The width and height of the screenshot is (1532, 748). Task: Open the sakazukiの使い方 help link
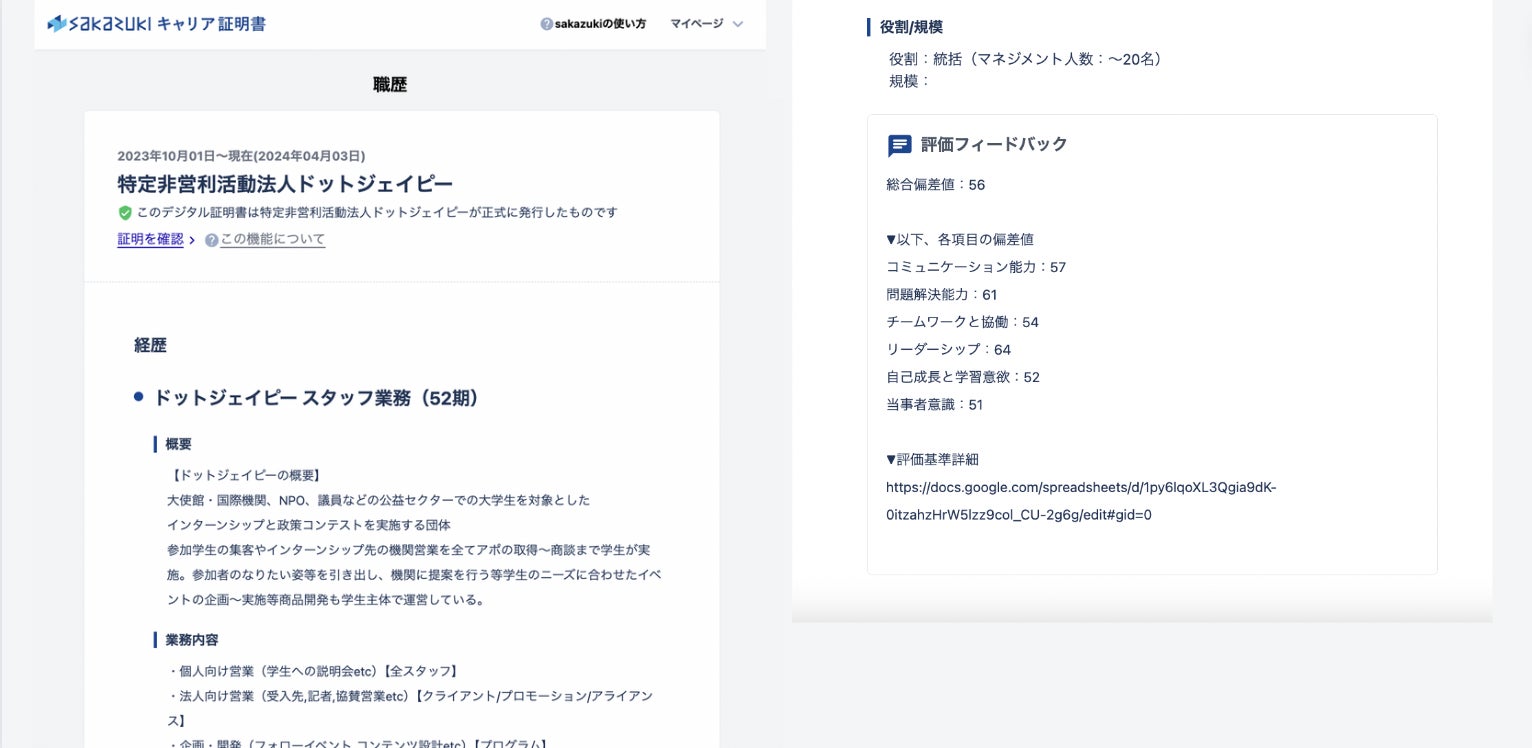[x=600, y=24]
